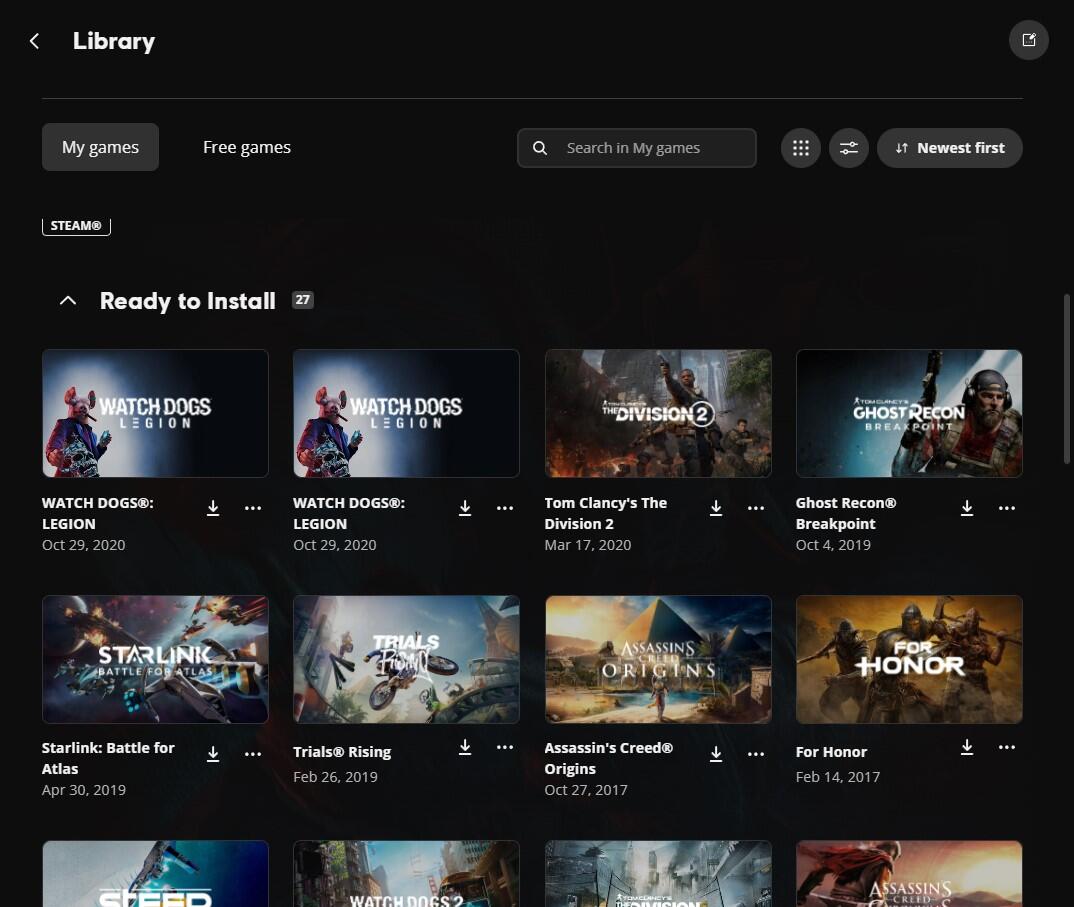Open the Trials Rising cover thumbnail
Viewport: 1074px width, 907px height.
pos(406,659)
